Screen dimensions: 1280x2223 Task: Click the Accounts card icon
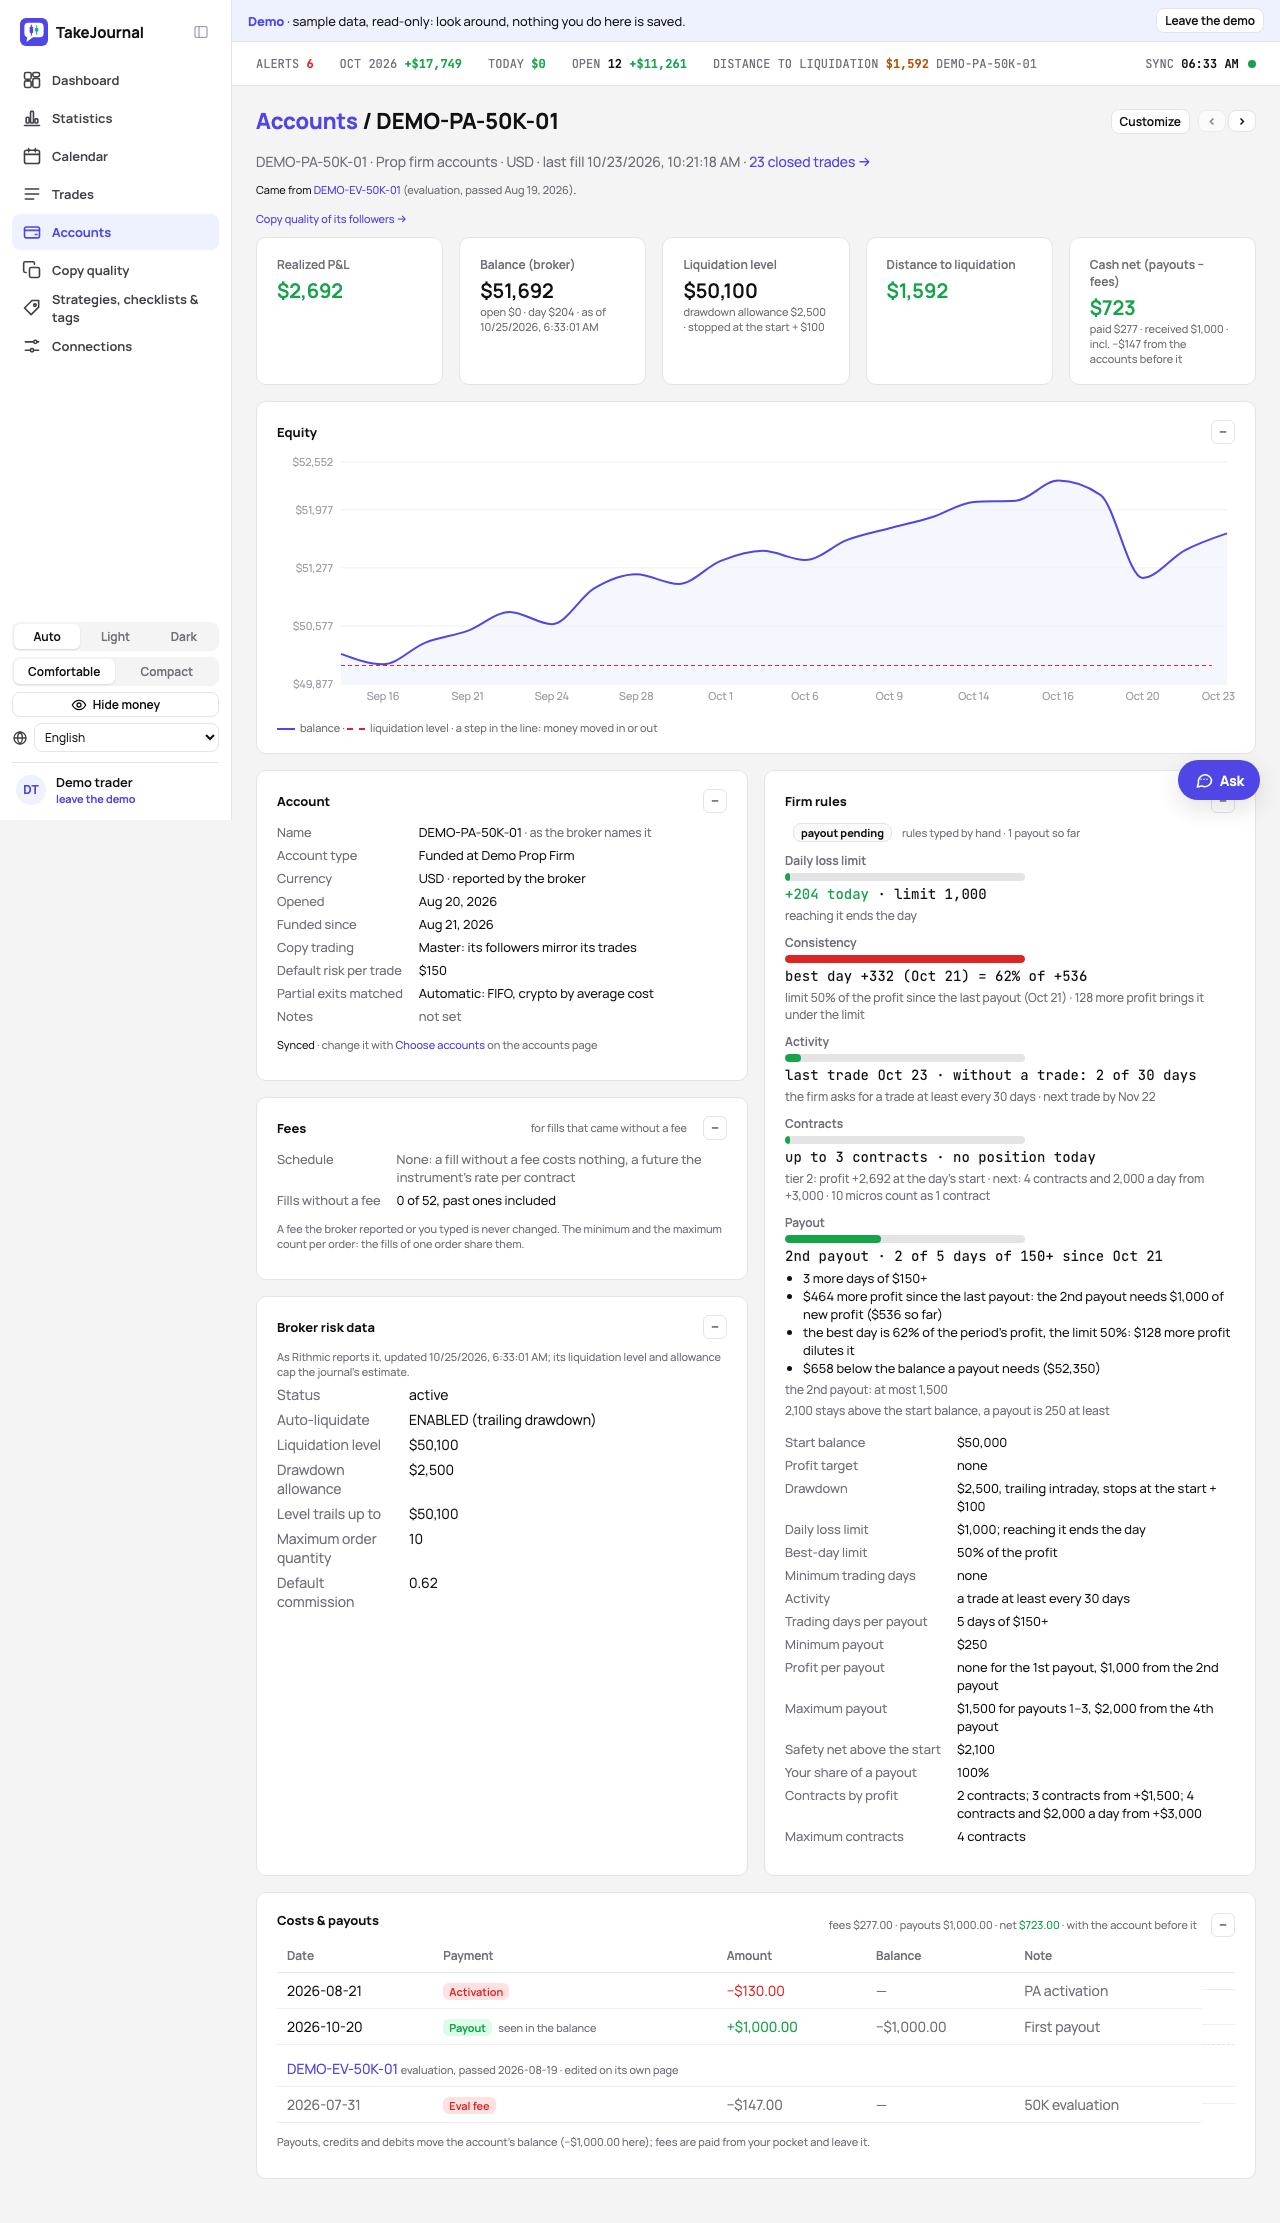click(x=32, y=232)
